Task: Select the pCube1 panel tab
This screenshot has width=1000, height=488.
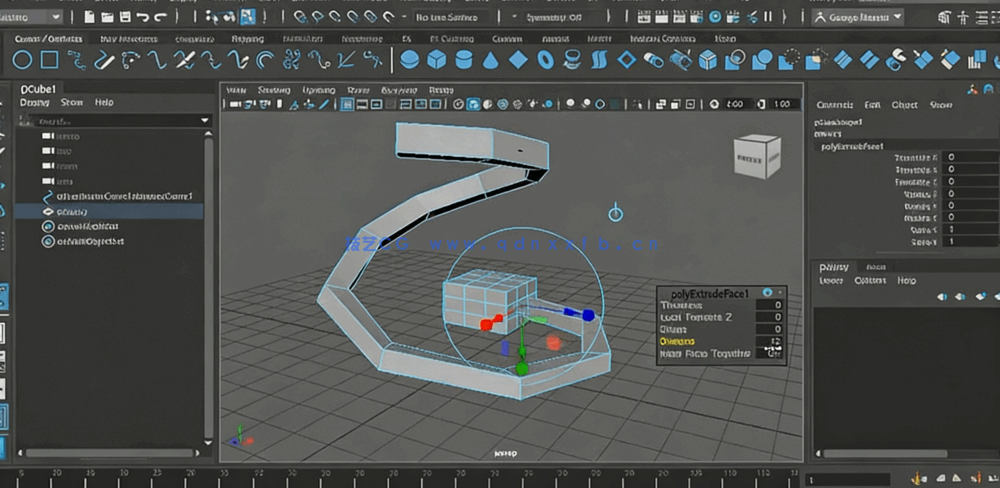Action: coord(38,89)
